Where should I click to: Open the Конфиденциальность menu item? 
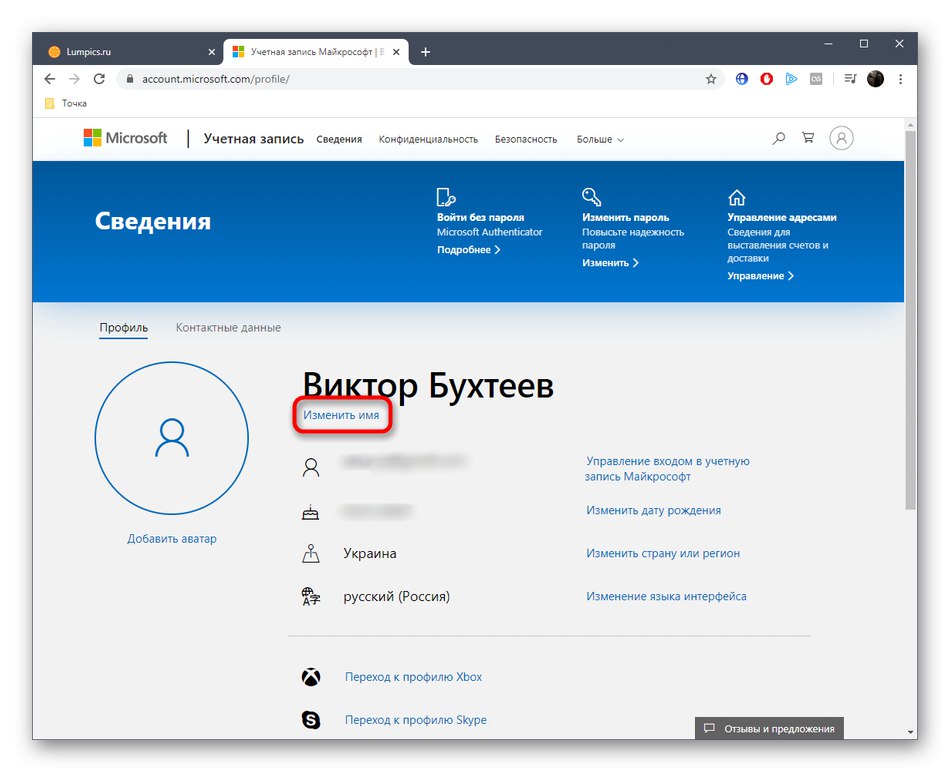pyautogui.click(x=428, y=139)
